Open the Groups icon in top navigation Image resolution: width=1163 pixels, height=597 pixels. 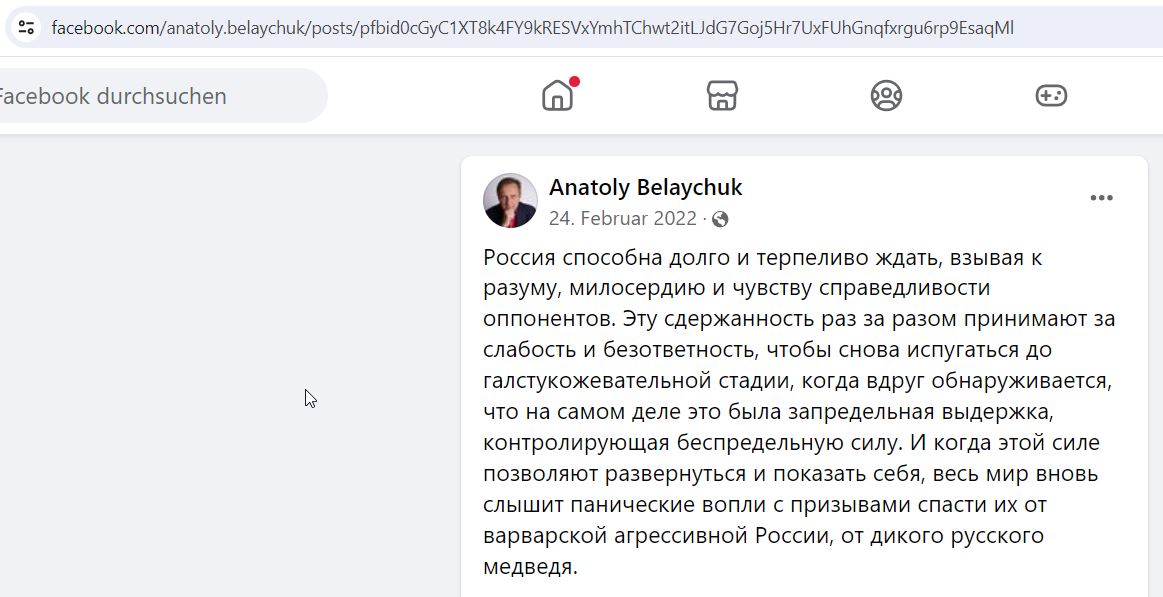pyautogui.click(x=886, y=96)
